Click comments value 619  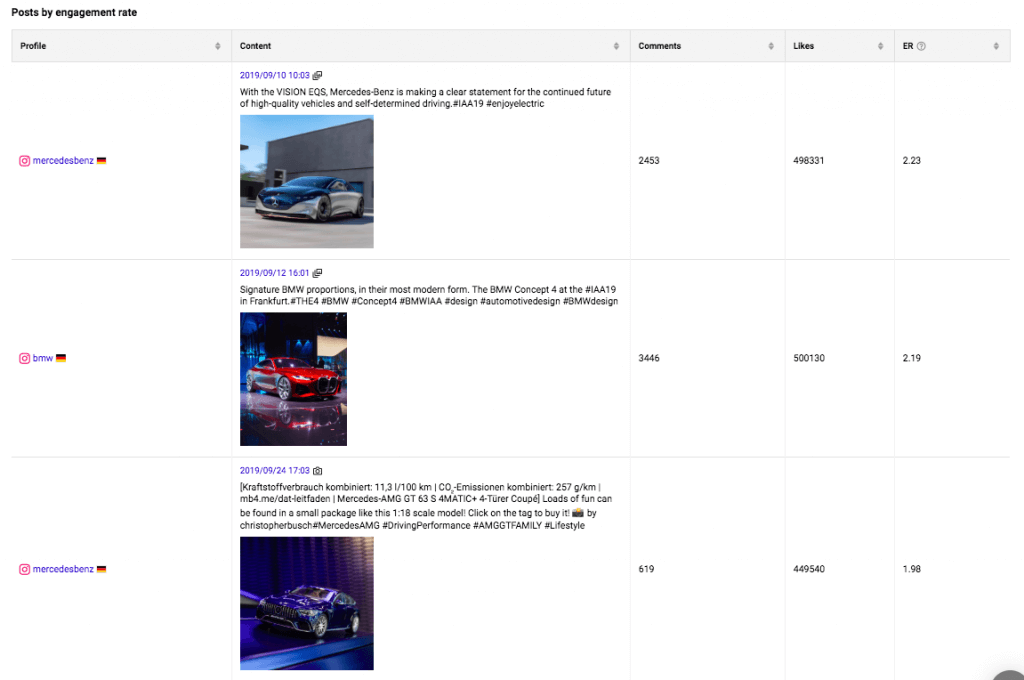(x=646, y=569)
